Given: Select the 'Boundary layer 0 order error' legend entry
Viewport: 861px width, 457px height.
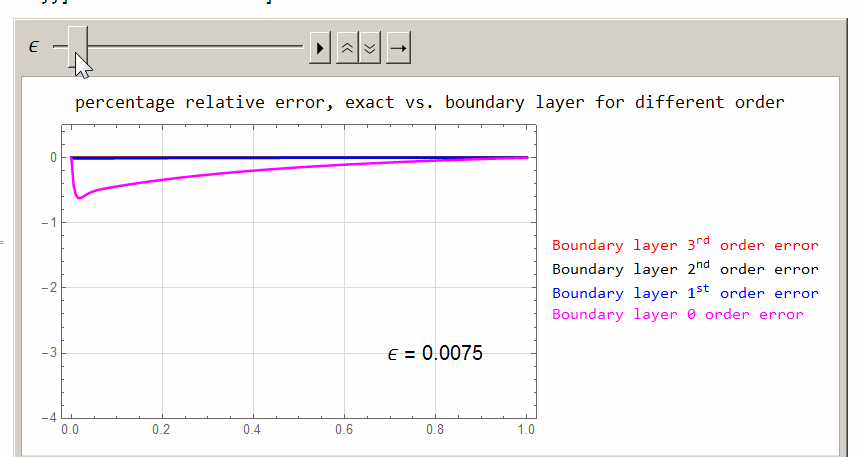Looking at the screenshot, I should pyautogui.click(x=677, y=315).
